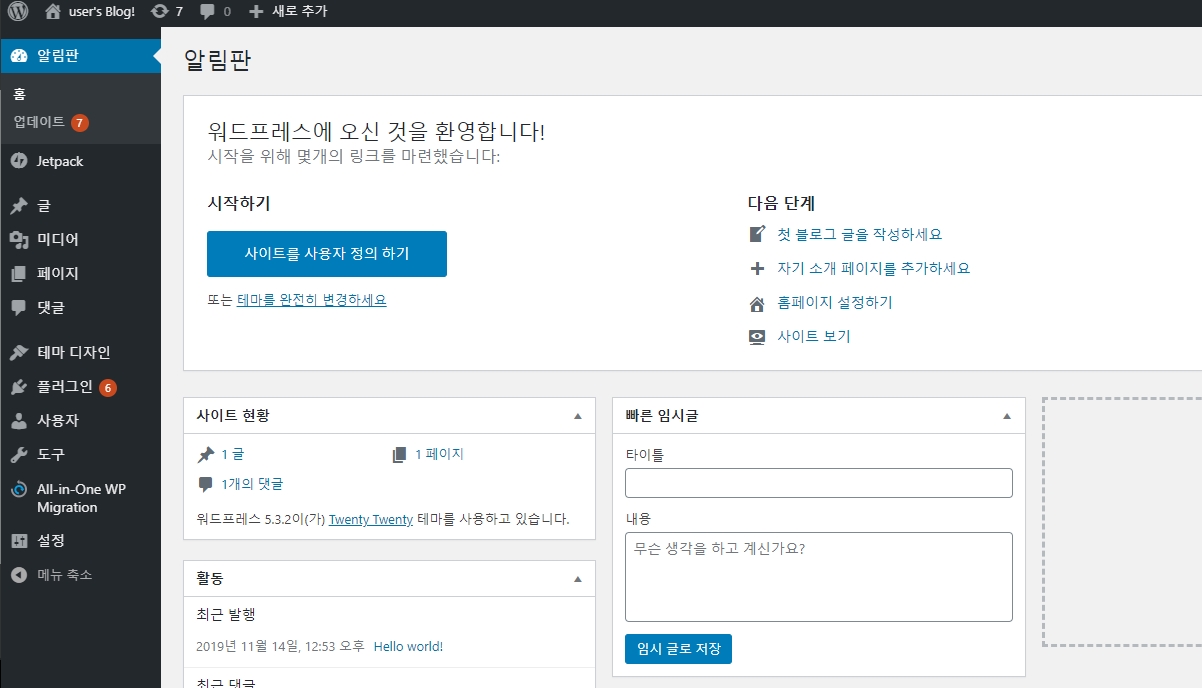Follow the 자기 소개 페이지를 추가하세요 link
The height and width of the screenshot is (688, 1202).
pyautogui.click(x=874, y=268)
